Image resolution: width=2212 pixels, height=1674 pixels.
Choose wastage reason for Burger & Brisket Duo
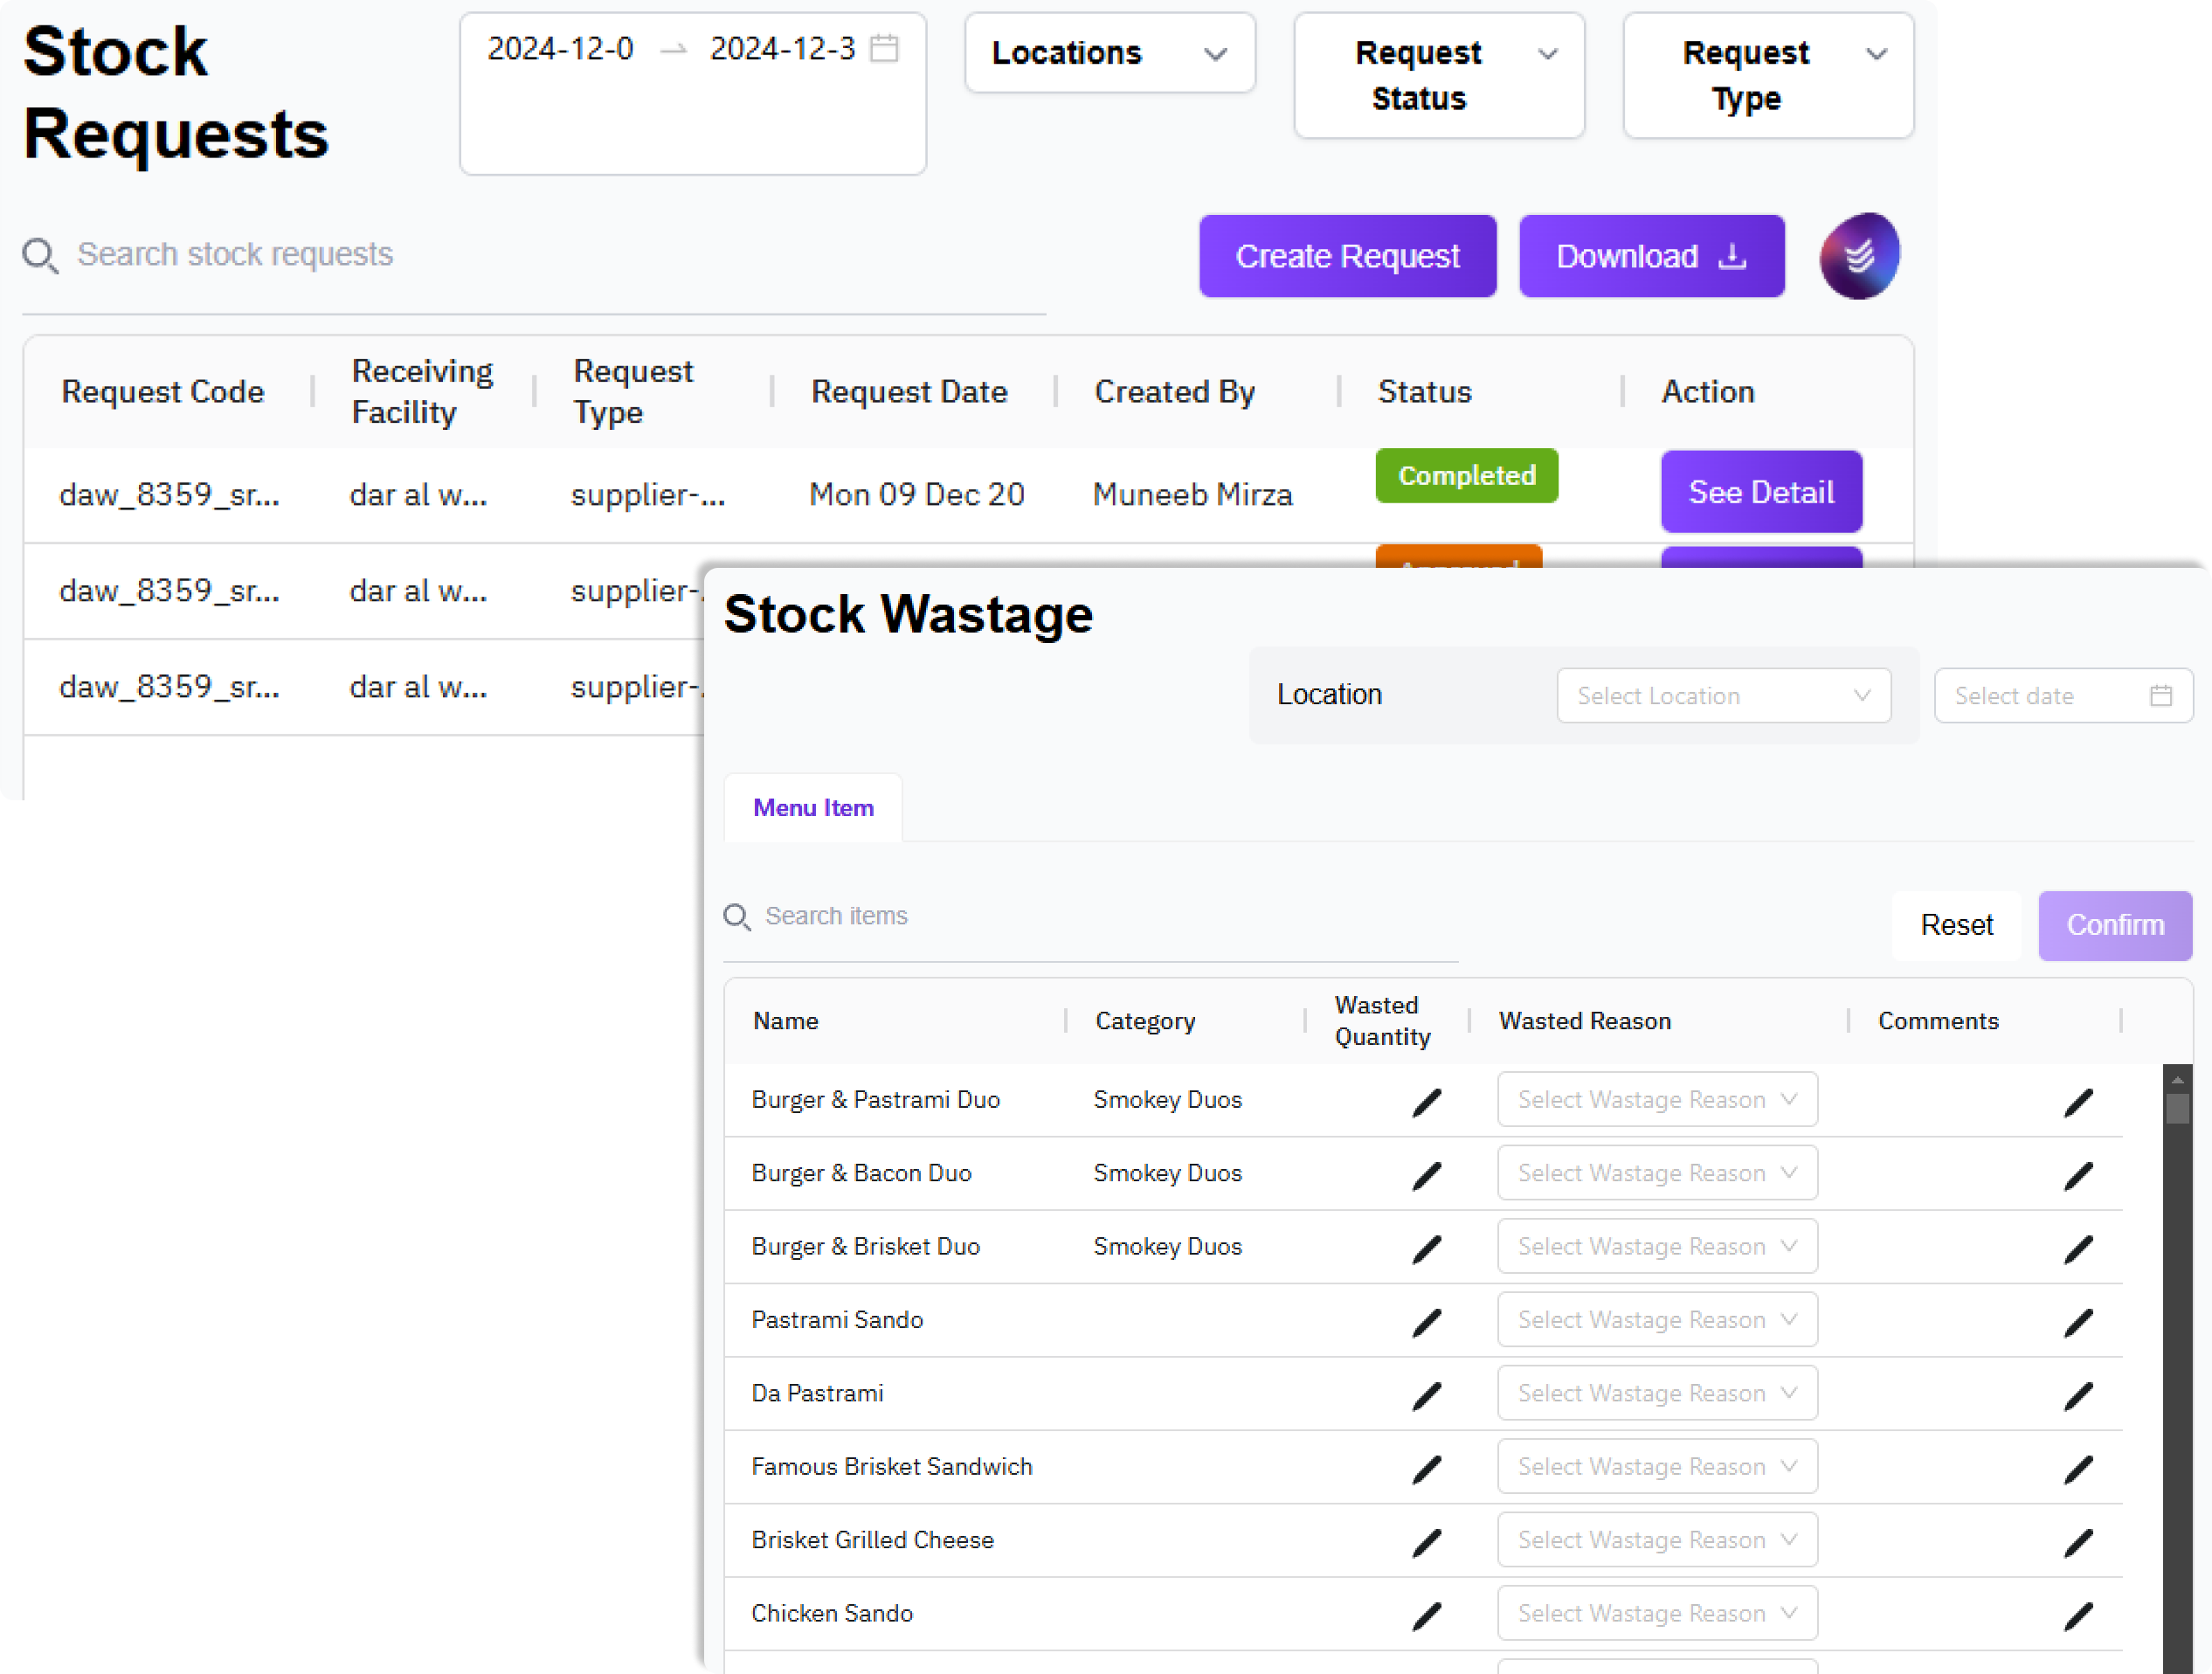1656,1246
